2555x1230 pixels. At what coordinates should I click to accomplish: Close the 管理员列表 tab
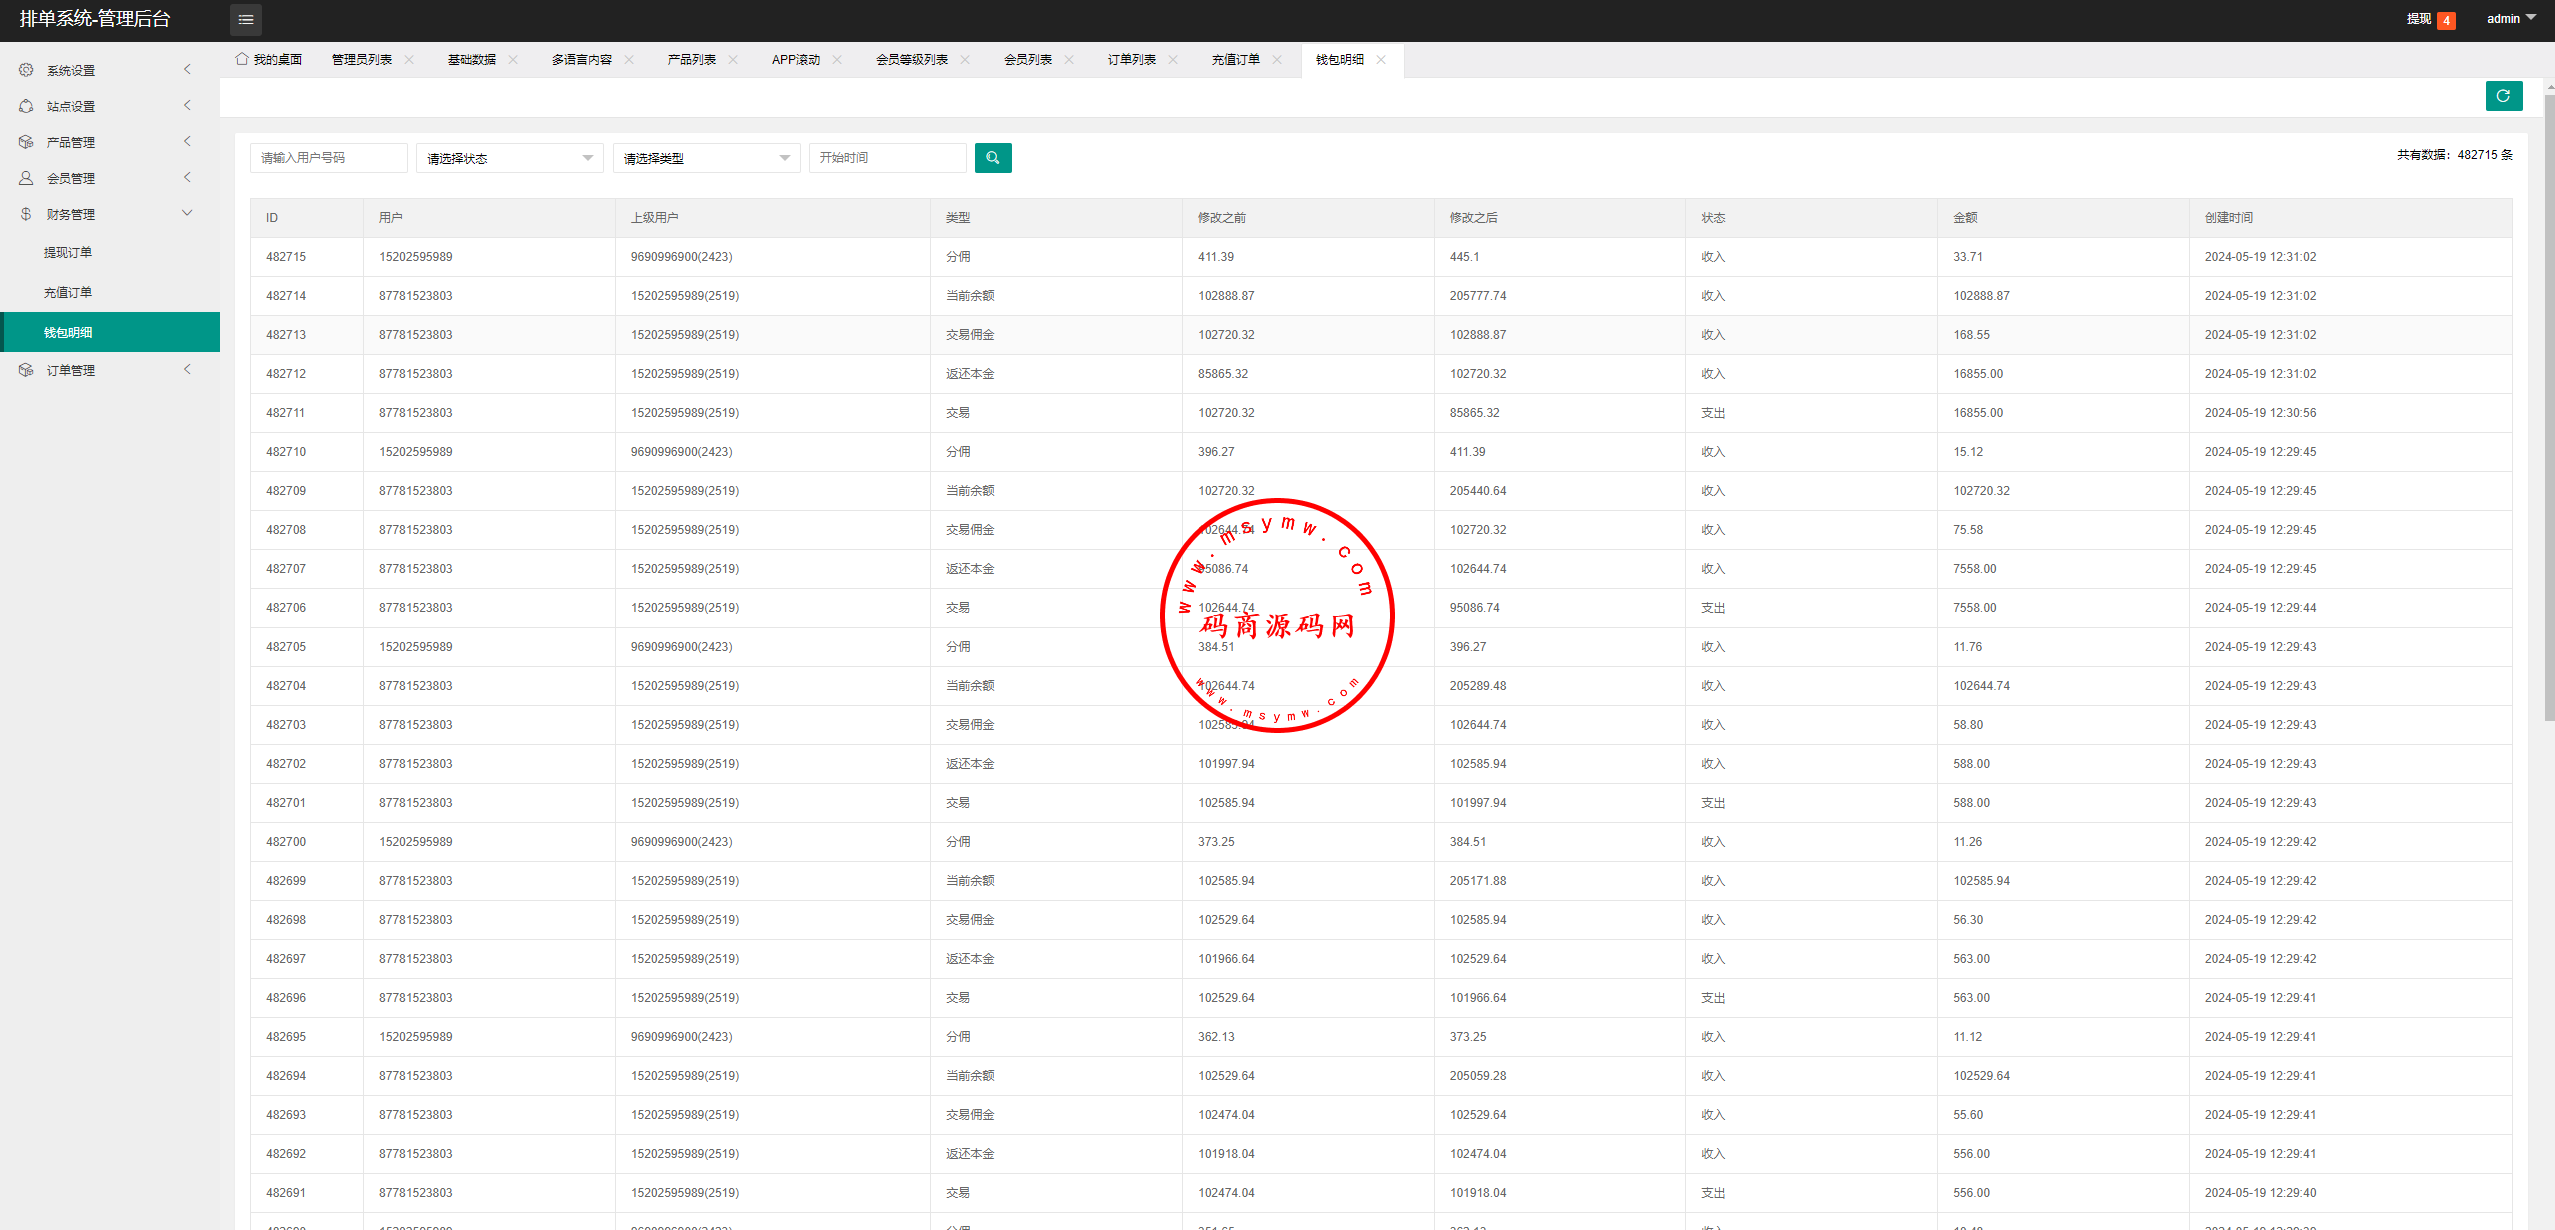[409, 60]
